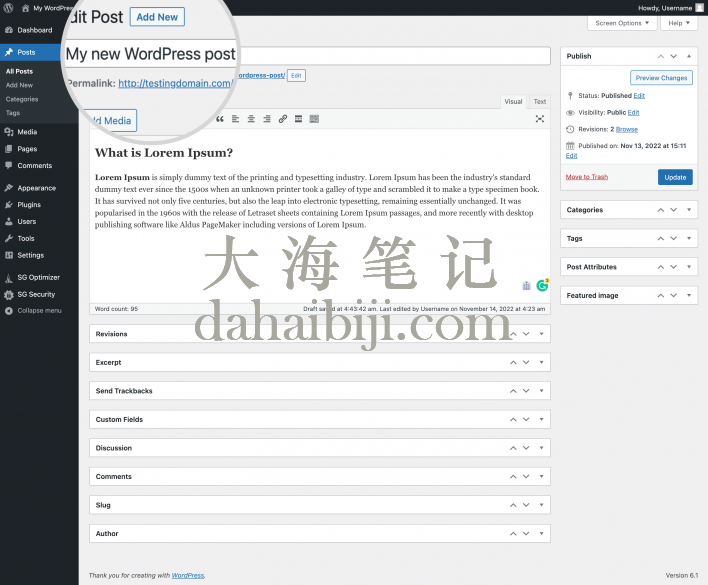Viewport: 708px width, 585px height.
Task: Open the Screen Options dropdown
Action: tap(622, 23)
